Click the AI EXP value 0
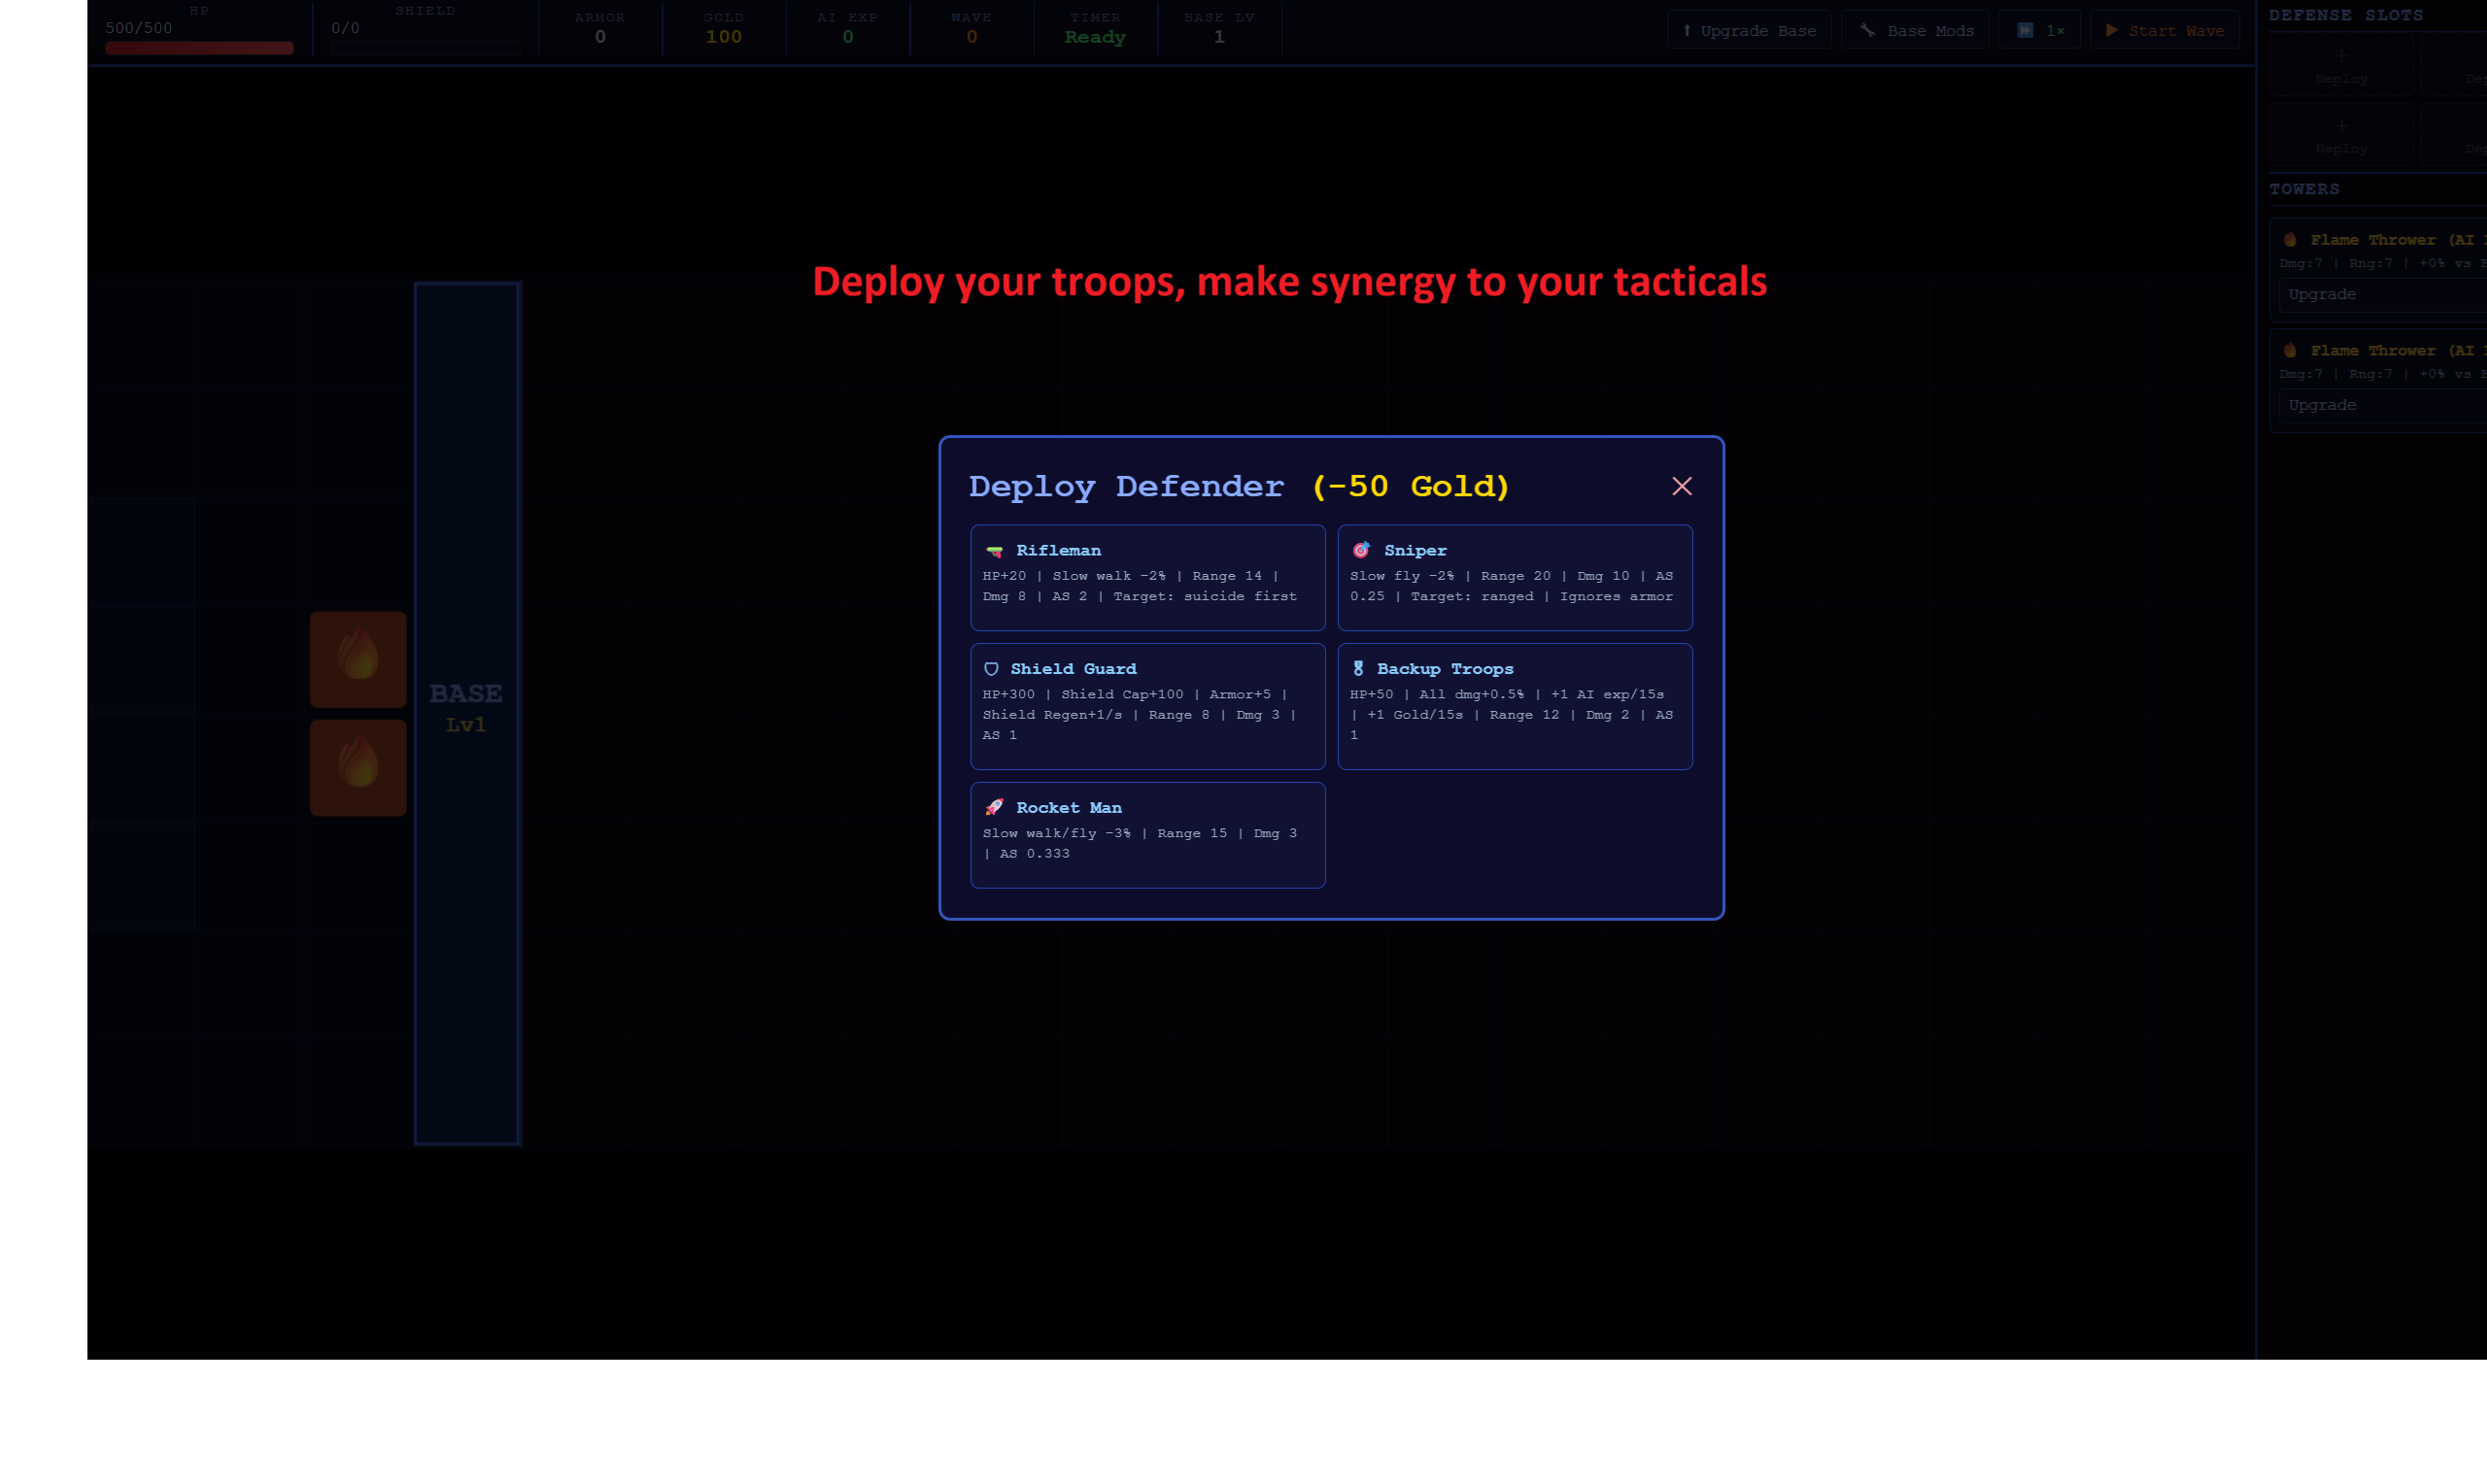The image size is (2487, 1484). pyautogui.click(x=848, y=37)
